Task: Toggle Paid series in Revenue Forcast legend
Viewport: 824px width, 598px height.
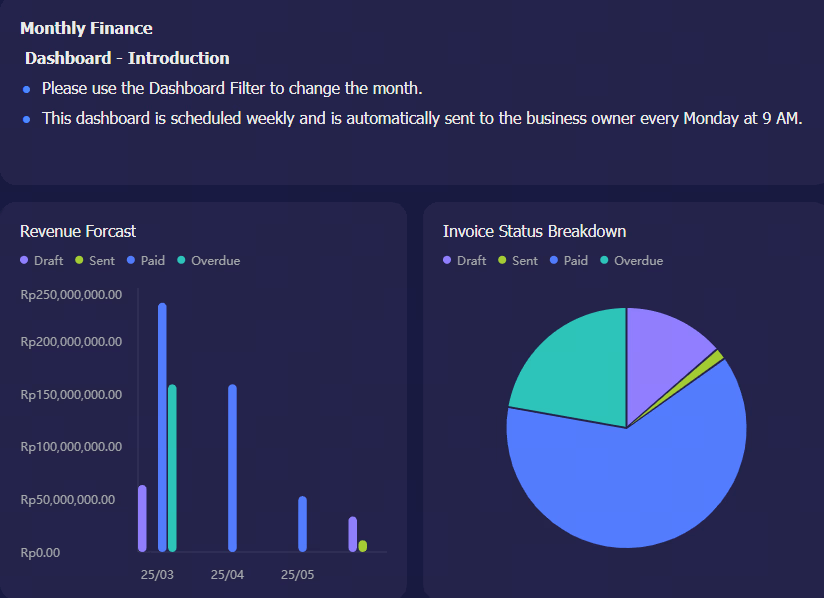Action: click(x=146, y=261)
